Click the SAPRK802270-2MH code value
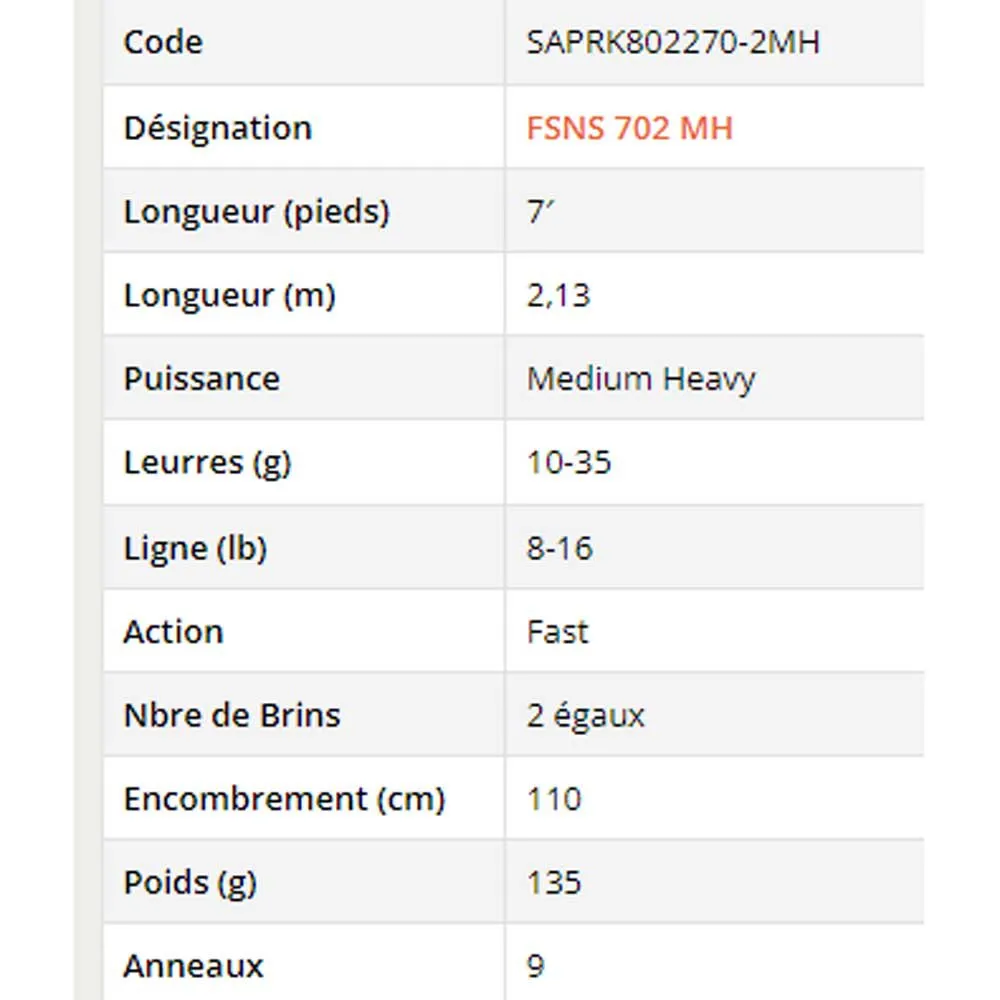 pos(673,42)
